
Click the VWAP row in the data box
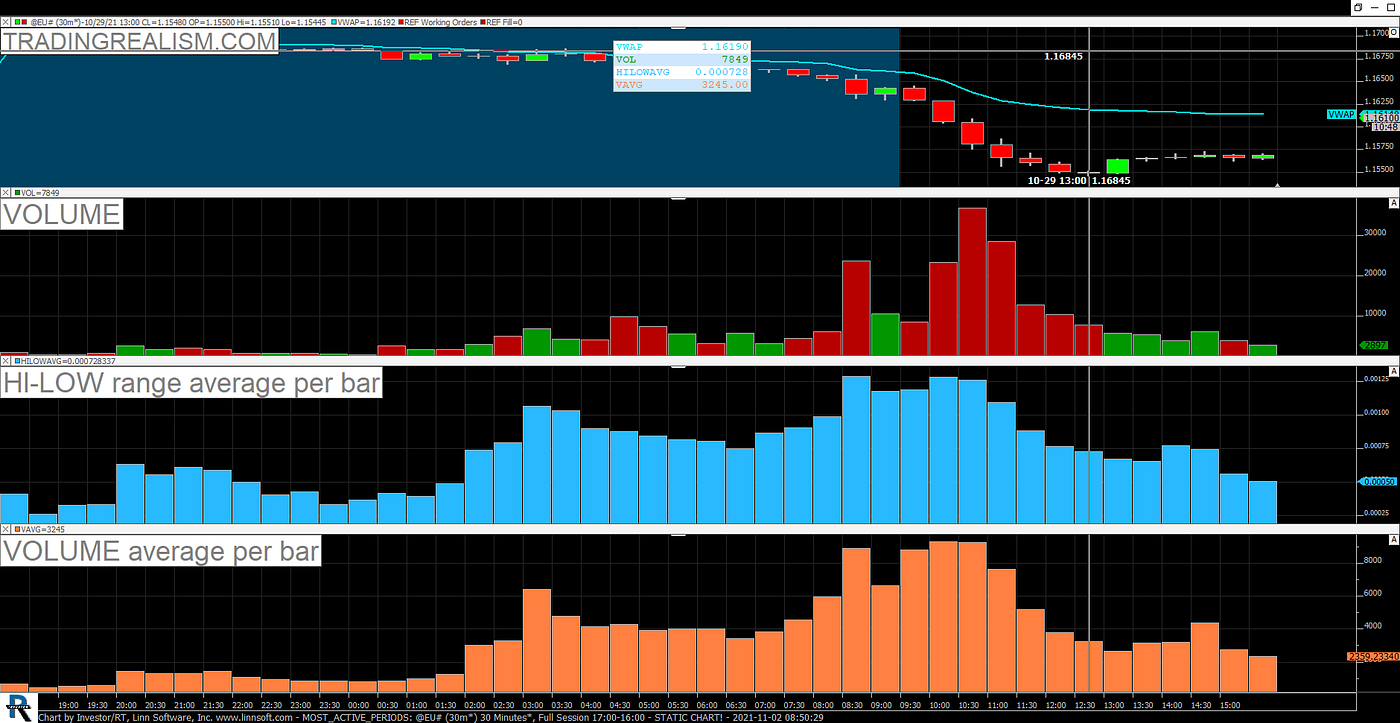click(x=682, y=47)
